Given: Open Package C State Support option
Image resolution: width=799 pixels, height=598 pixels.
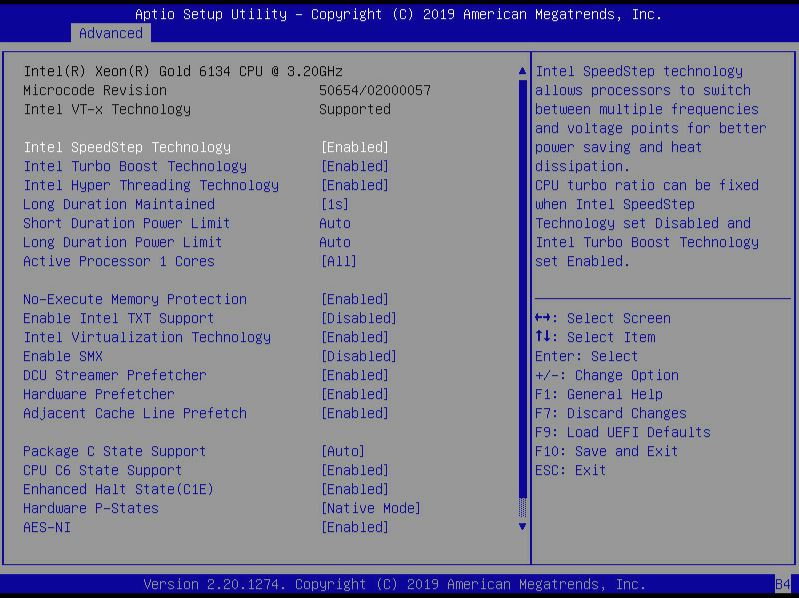Looking at the screenshot, I should coord(115,451).
